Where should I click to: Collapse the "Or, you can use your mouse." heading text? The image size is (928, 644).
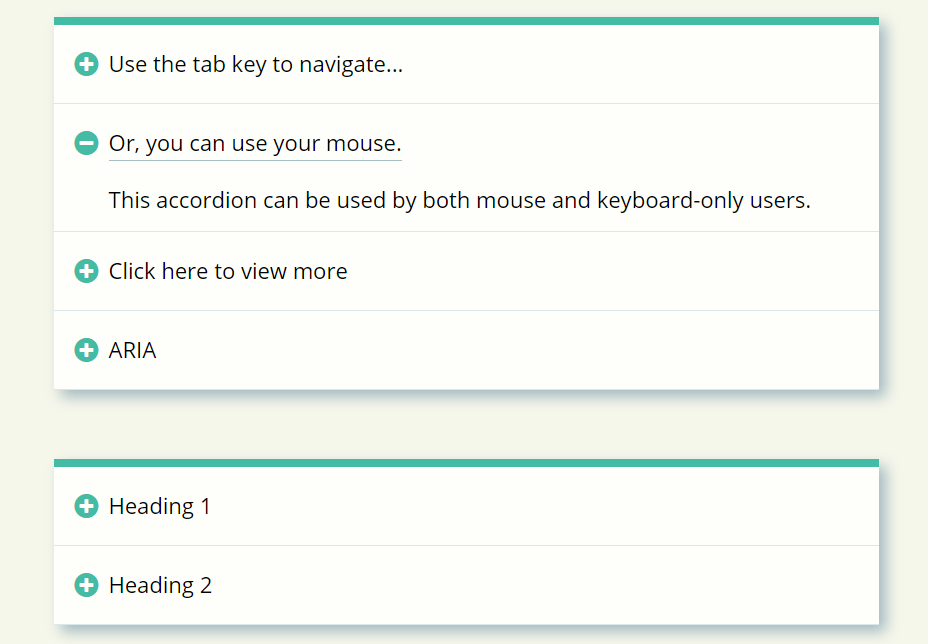tap(255, 144)
